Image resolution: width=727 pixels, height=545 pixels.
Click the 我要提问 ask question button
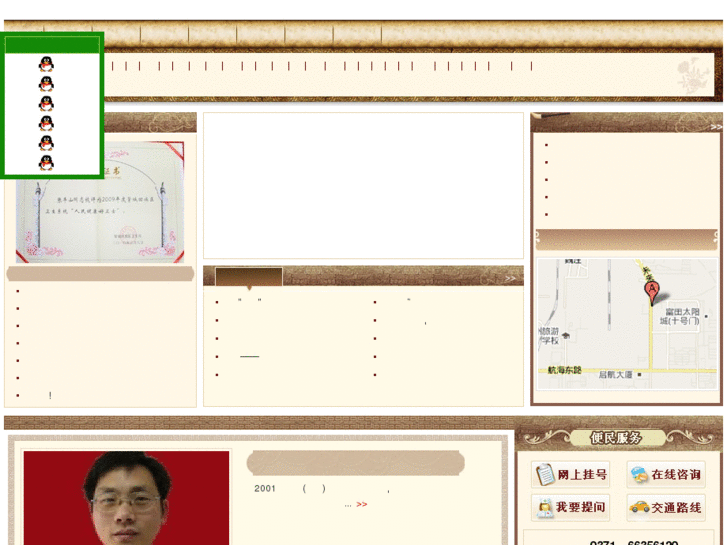(570, 507)
